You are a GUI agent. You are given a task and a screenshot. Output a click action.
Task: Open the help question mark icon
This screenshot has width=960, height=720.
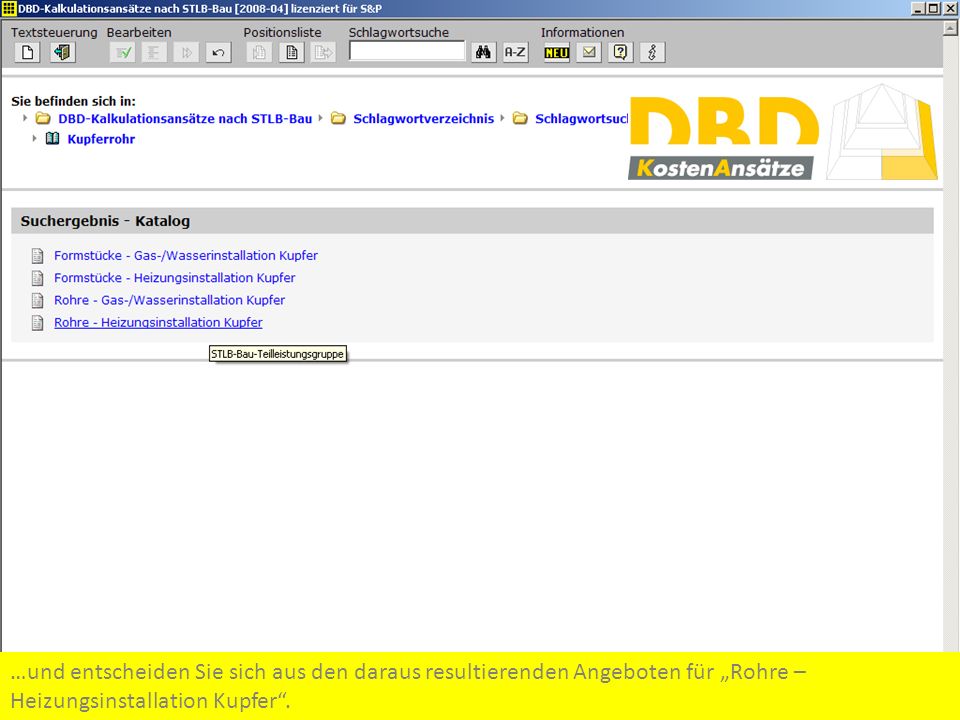click(x=620, y=53)
